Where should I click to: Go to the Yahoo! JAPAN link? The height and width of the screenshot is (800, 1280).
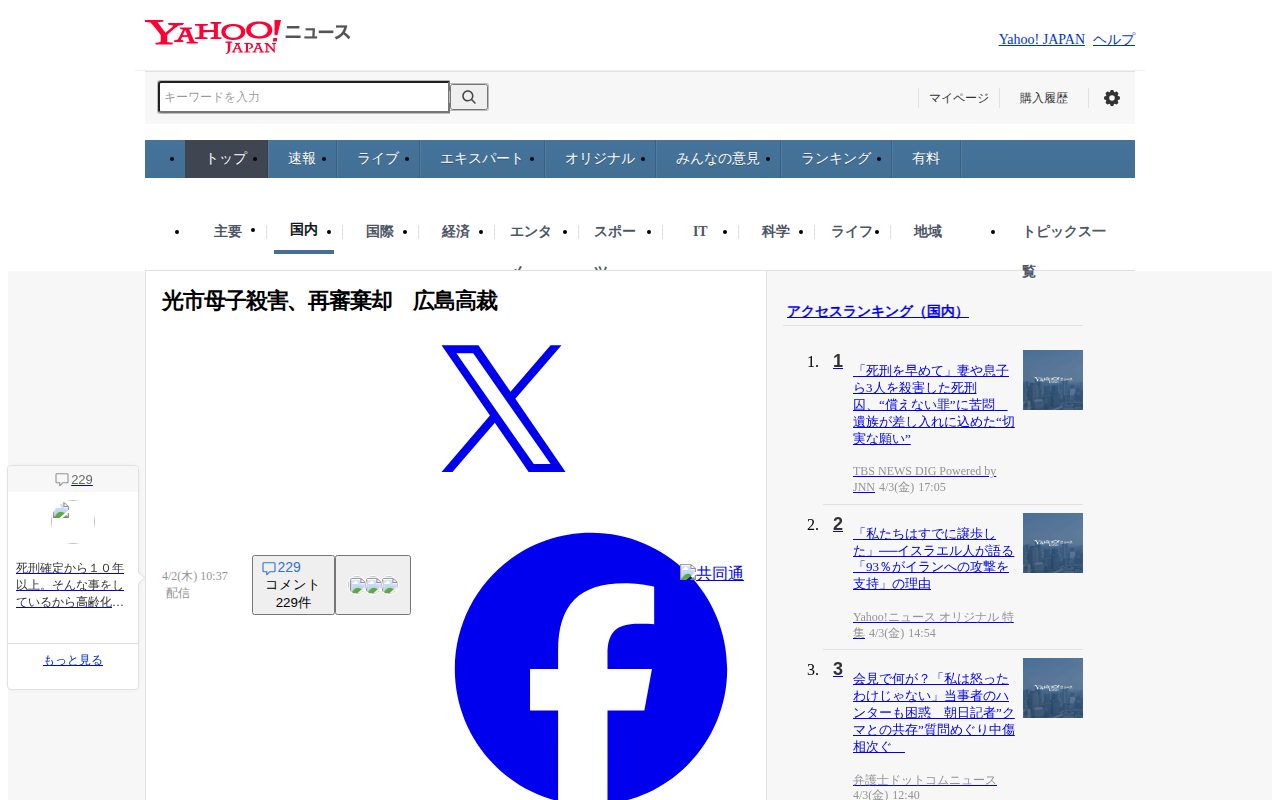click(1041, 39)
